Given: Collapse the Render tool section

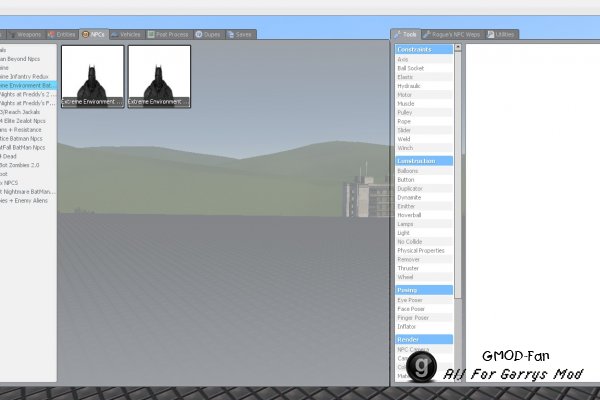Looking at the screenshot, I should (x=424, y=340).
